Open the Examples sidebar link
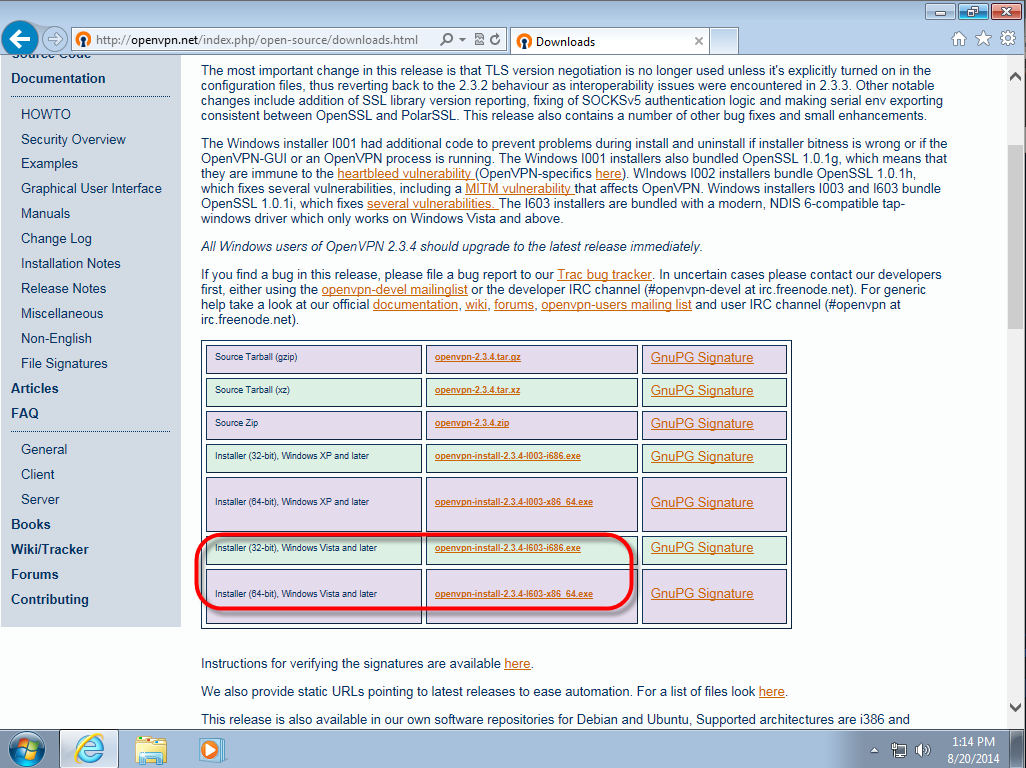 (49, 164)
